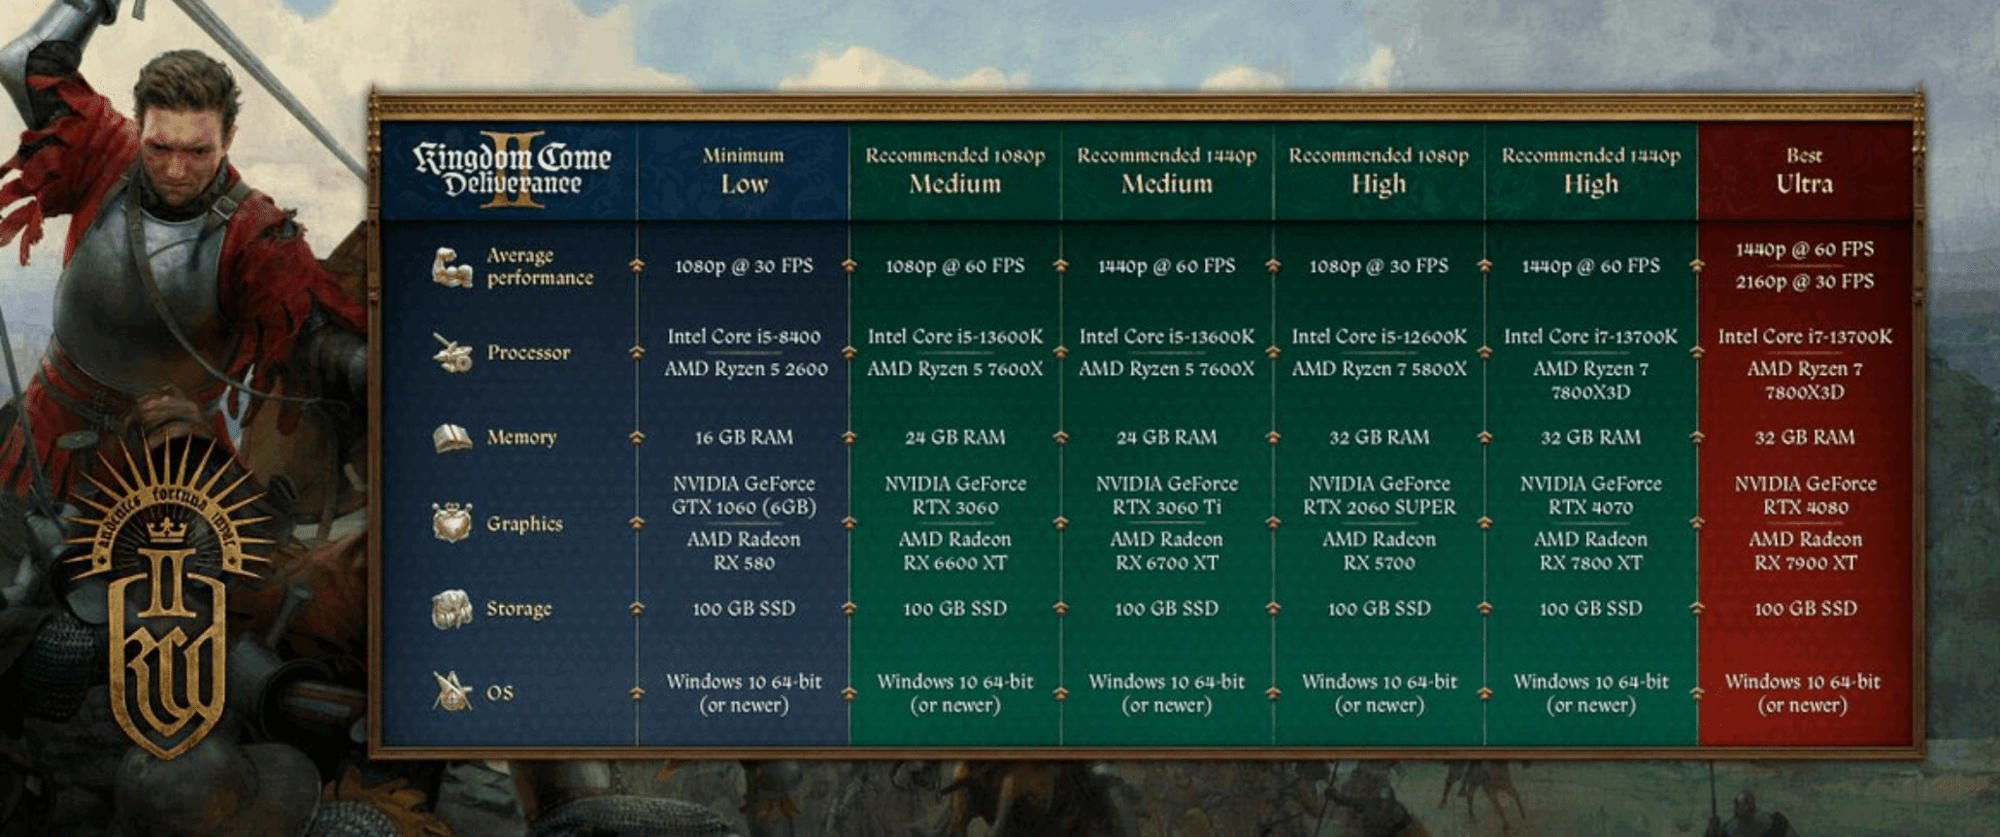Click Windows 10 64-bit in Ultra column
This screenshot has width=2000, height=837.
click(1803, 682)
